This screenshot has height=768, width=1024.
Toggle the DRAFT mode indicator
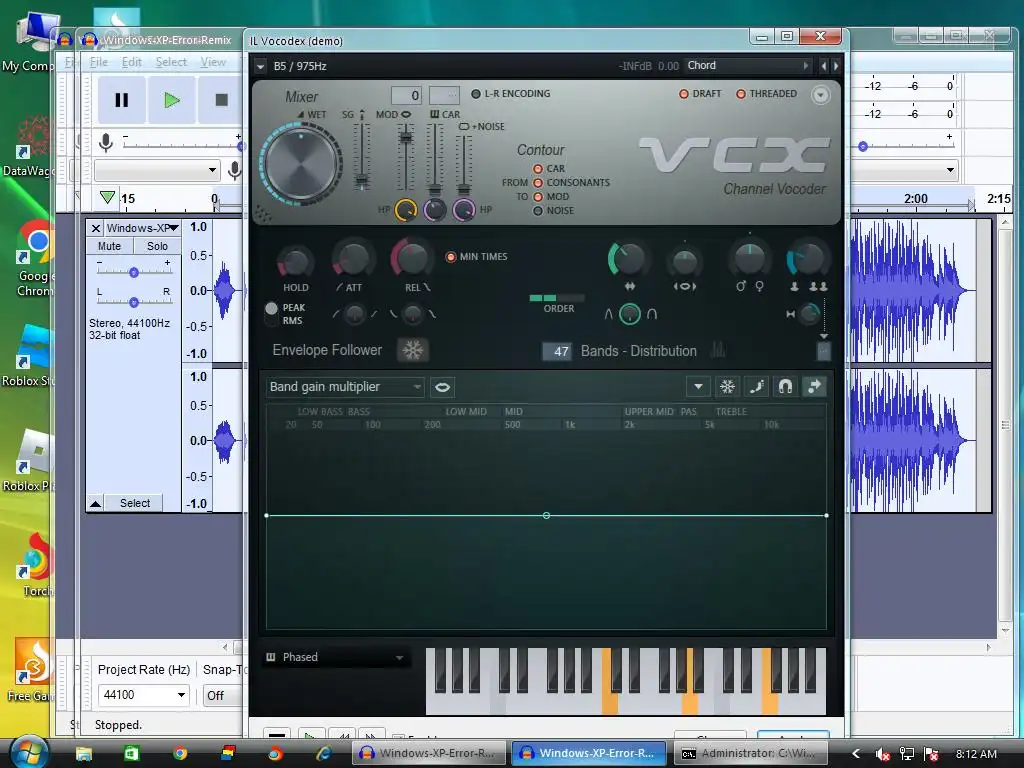[684, 94]
